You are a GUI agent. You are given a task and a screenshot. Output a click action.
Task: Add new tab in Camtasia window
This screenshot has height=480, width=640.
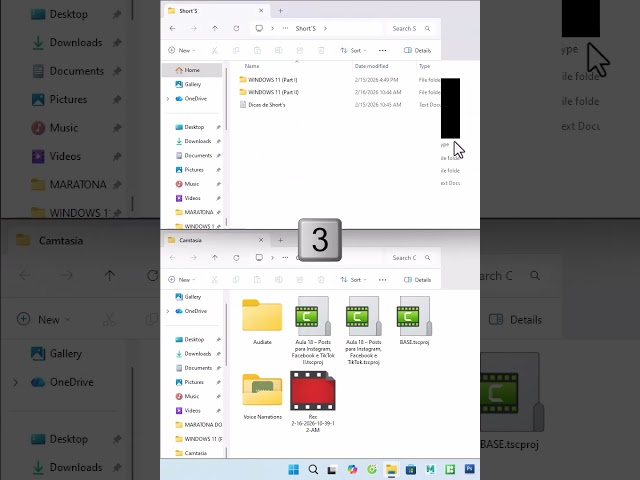tap(280, 240)
